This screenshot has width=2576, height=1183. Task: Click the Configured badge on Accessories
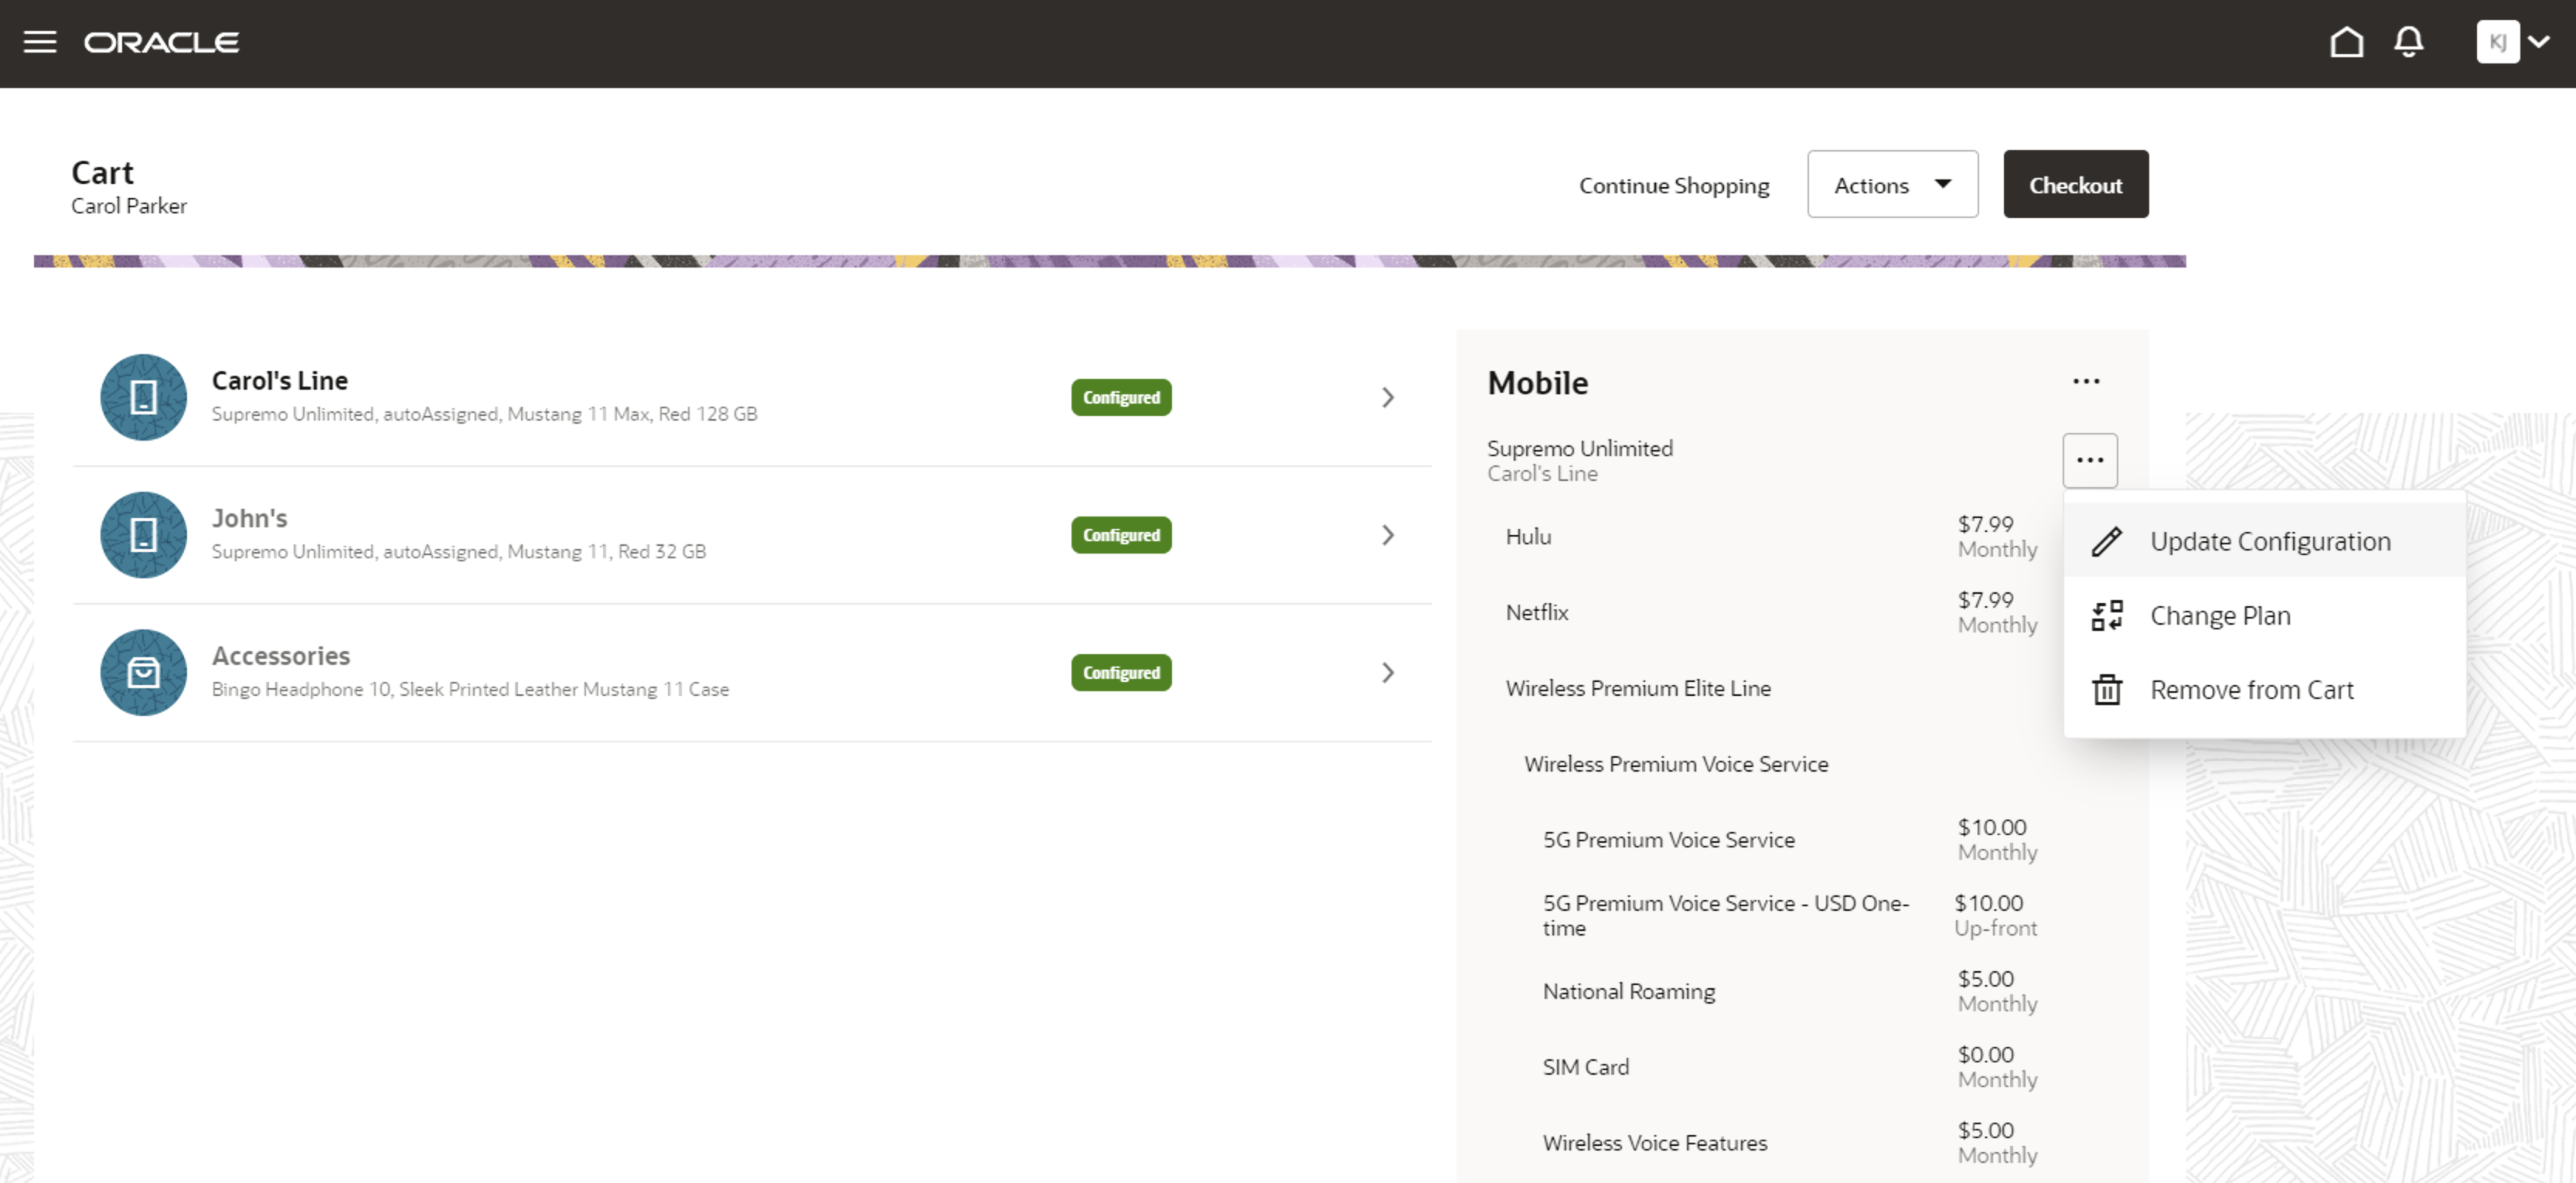tap(1120, 672)
